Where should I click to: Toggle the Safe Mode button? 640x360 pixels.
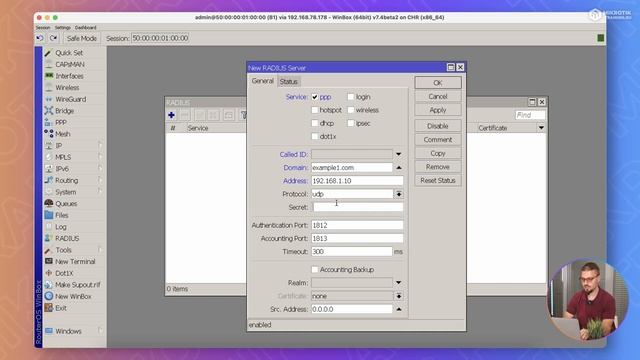pyautogui.click(x=82, y=38)
